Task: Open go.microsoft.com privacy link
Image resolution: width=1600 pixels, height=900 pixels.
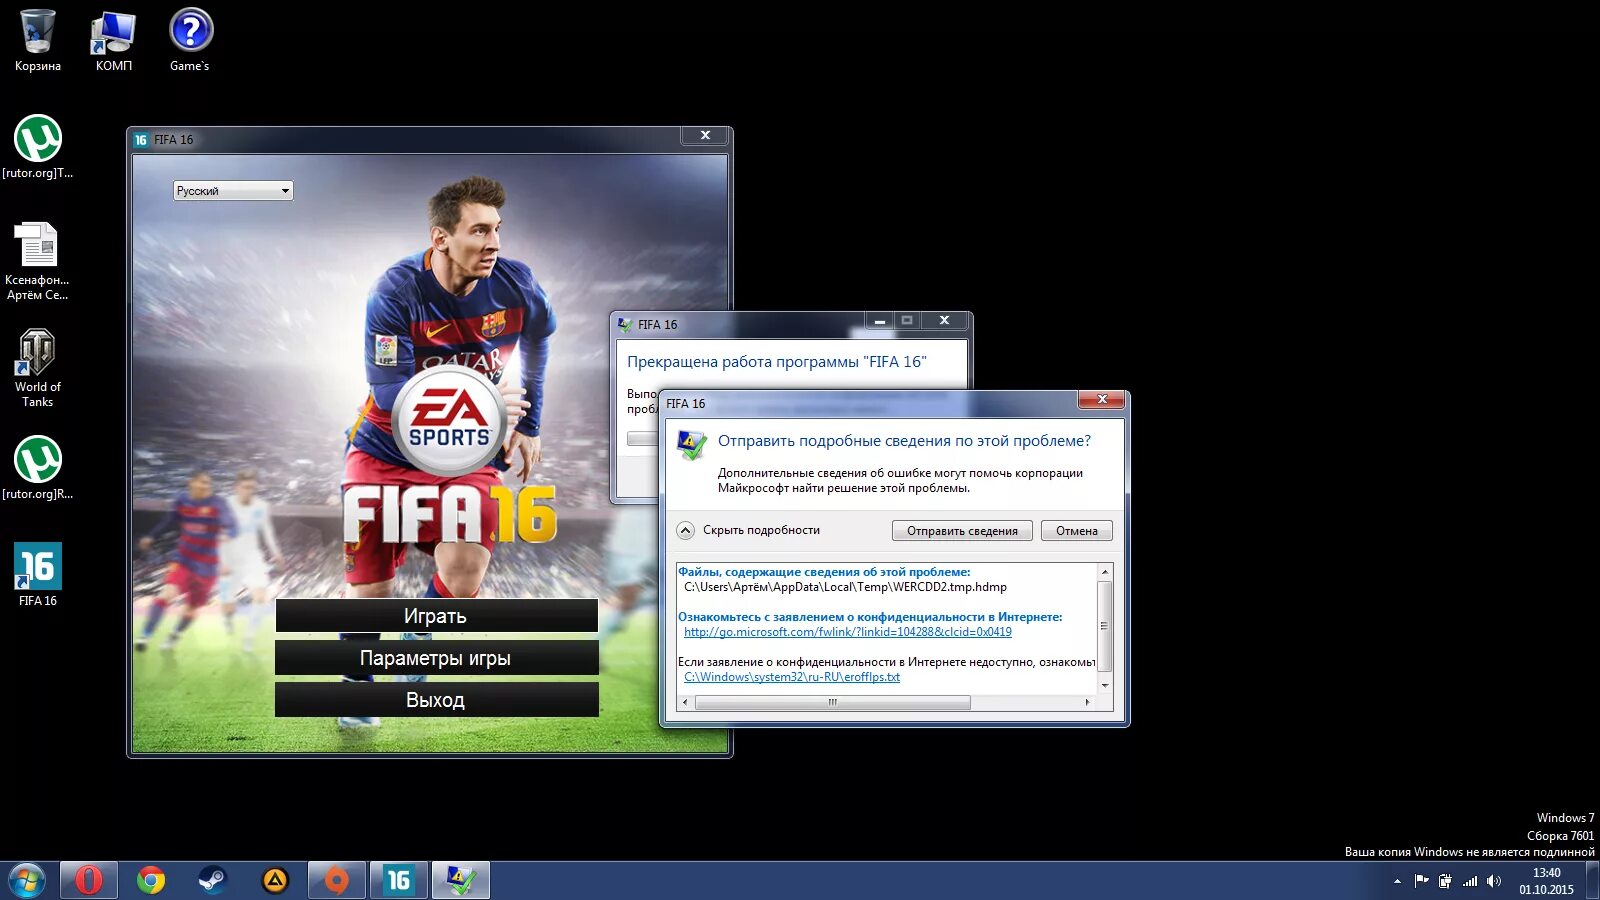Action: pos(848,632)
